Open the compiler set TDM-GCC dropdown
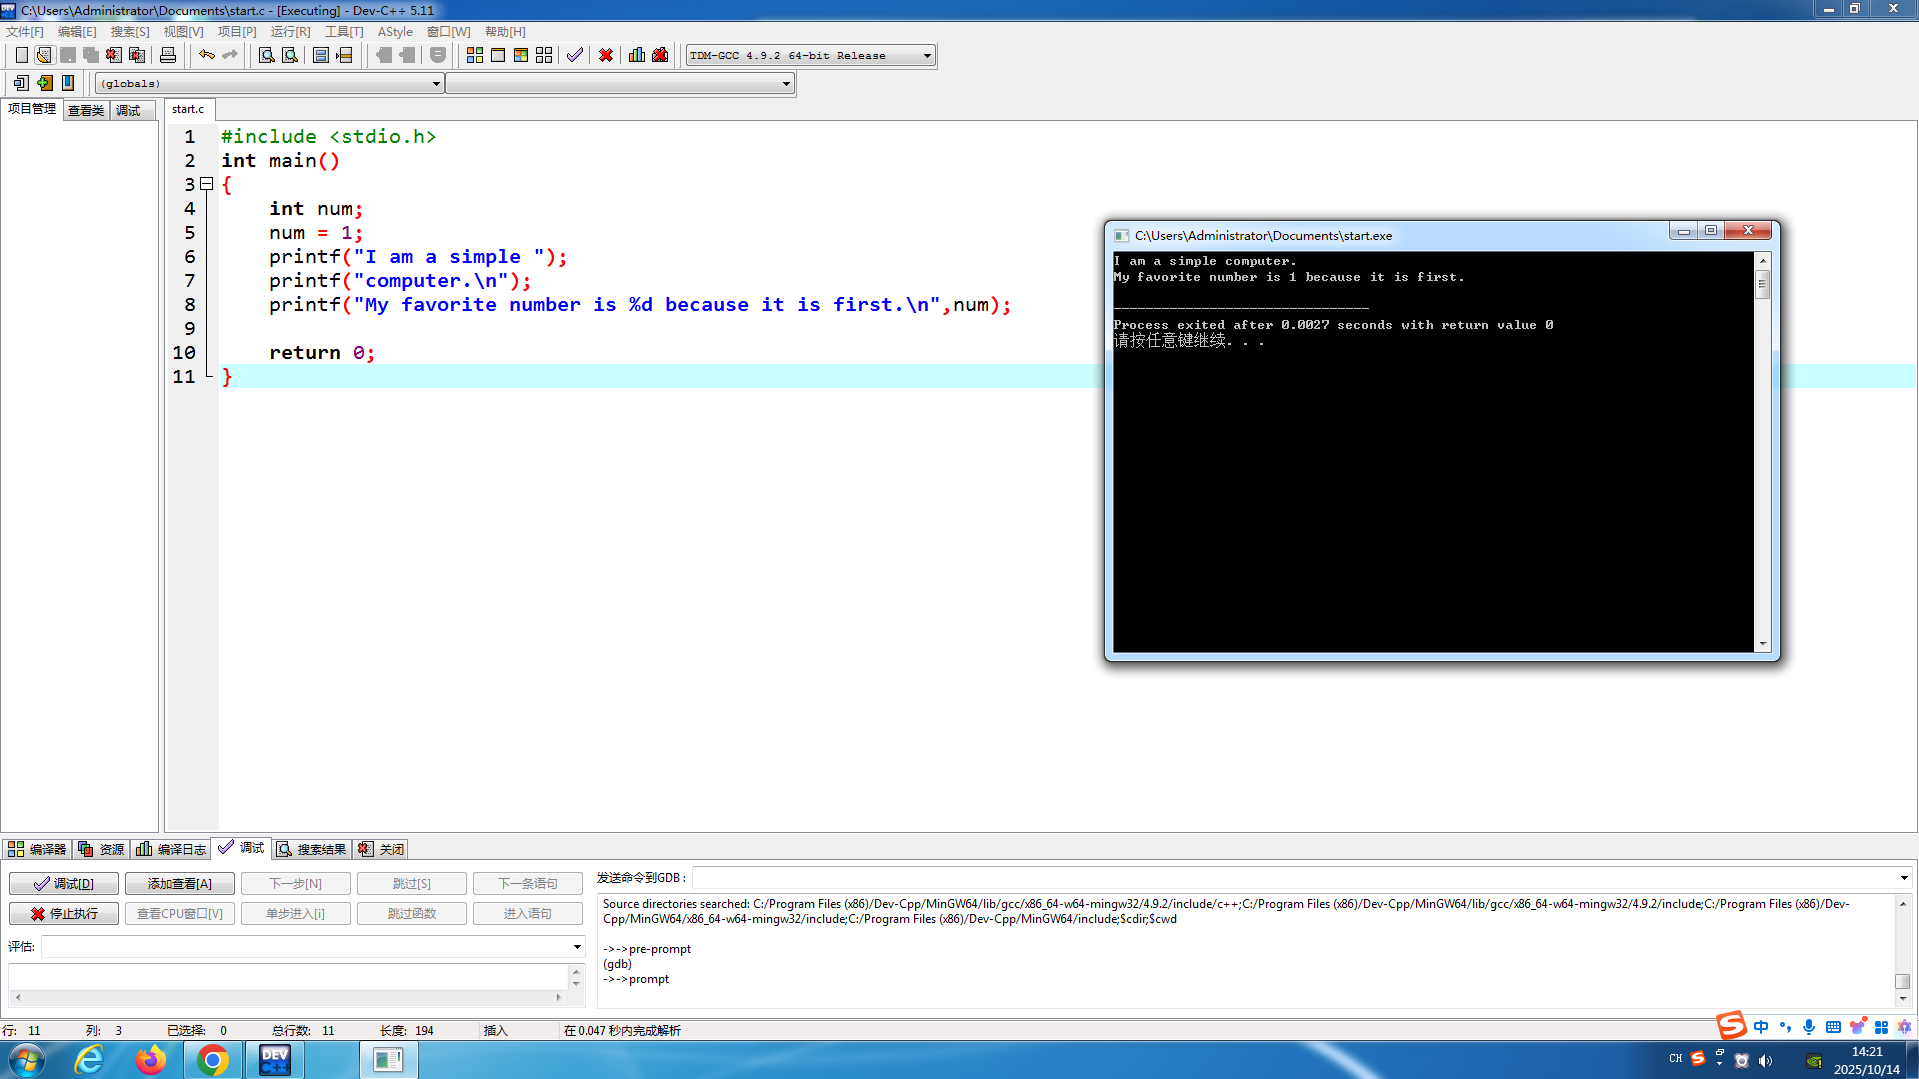 coord(927,55)
